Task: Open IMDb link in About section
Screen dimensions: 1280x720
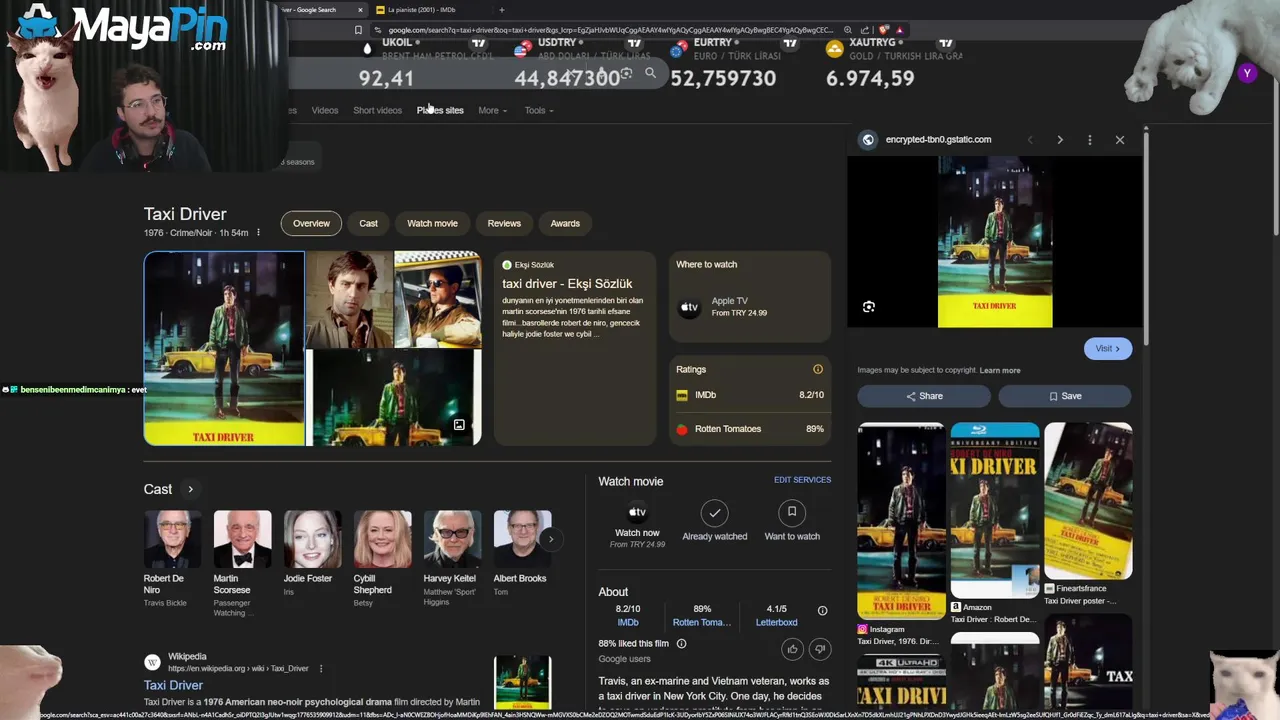Action: (628, 622)
